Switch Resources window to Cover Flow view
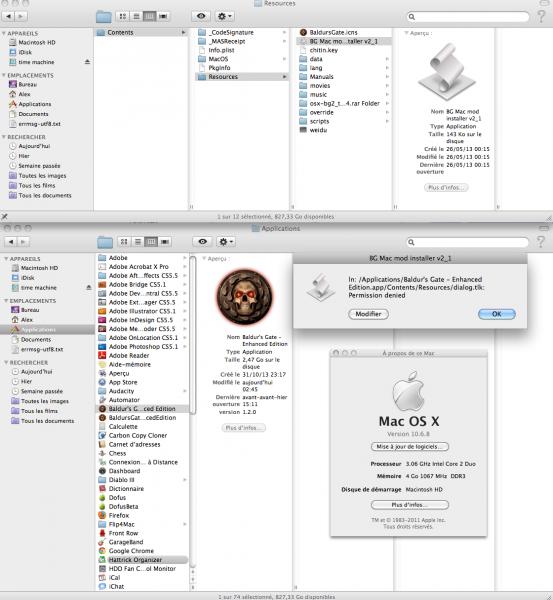This screenshot has height=600, width=553. pyautogui.click(x=163, y=16)
